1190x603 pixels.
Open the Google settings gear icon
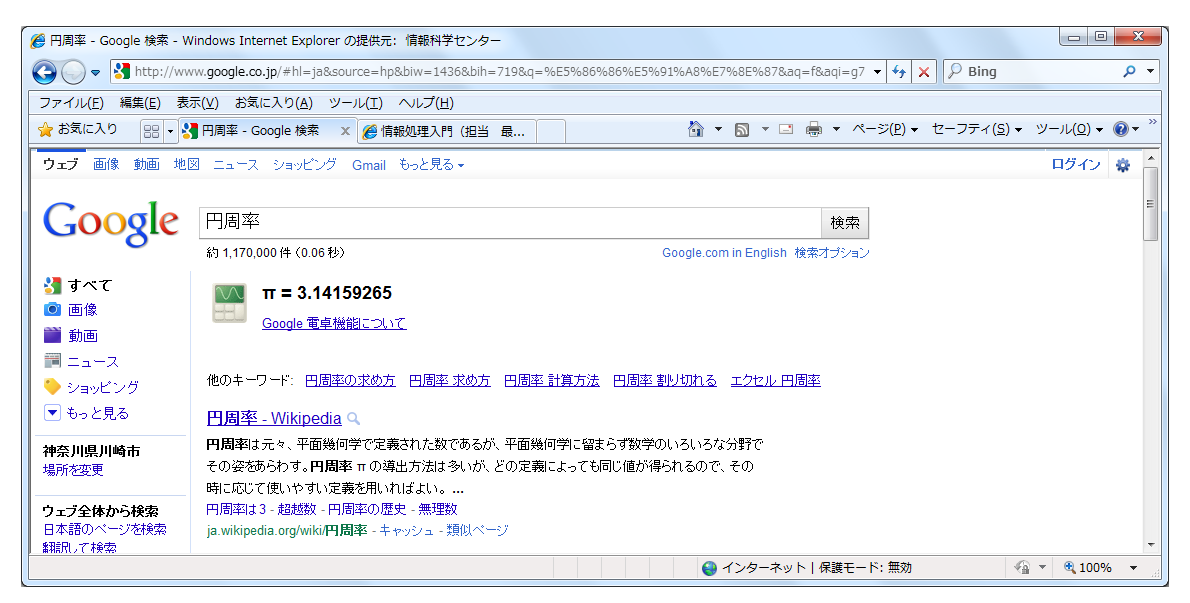click(x=1123, y=165)
